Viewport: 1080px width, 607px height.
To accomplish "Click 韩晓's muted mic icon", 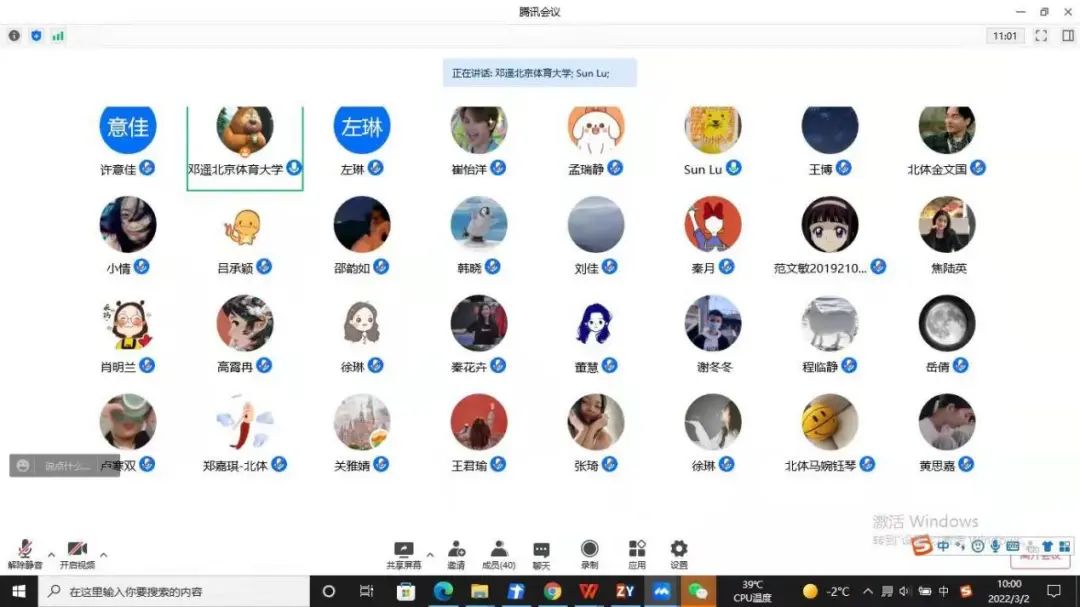I will (x=492, y=267).
